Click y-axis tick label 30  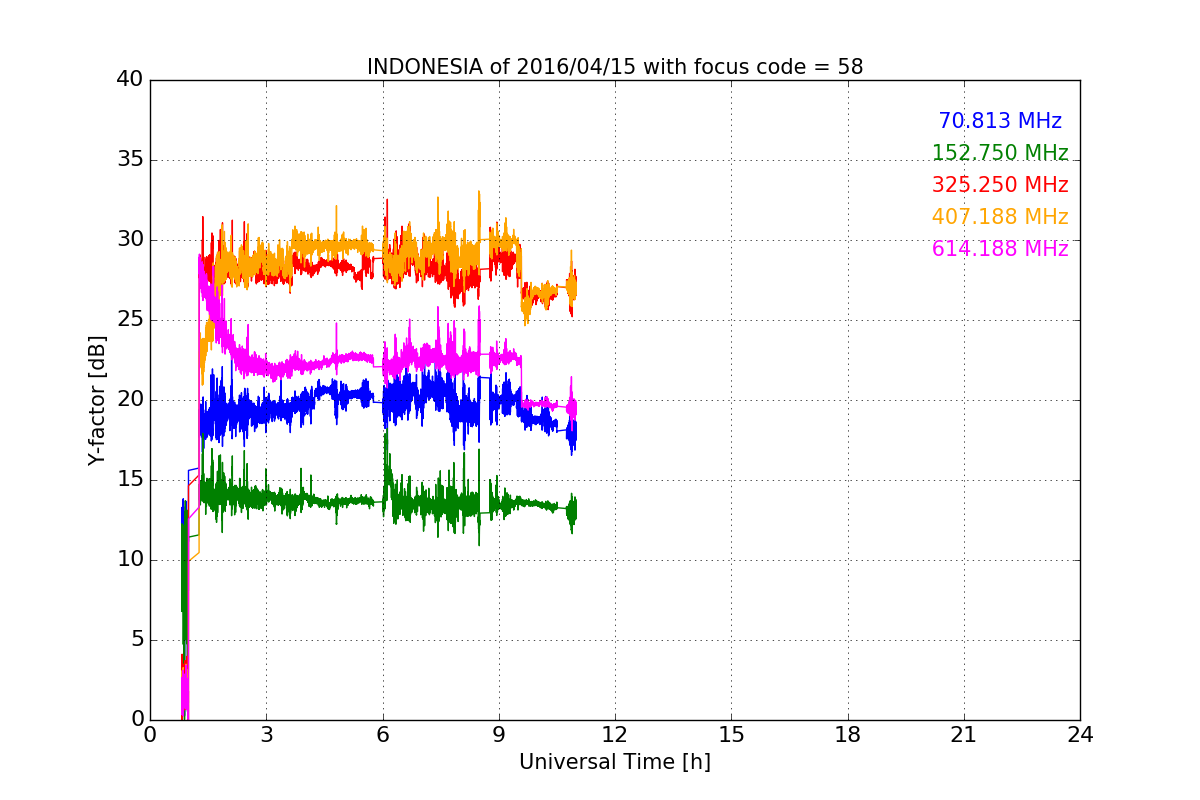pos(131,240)
